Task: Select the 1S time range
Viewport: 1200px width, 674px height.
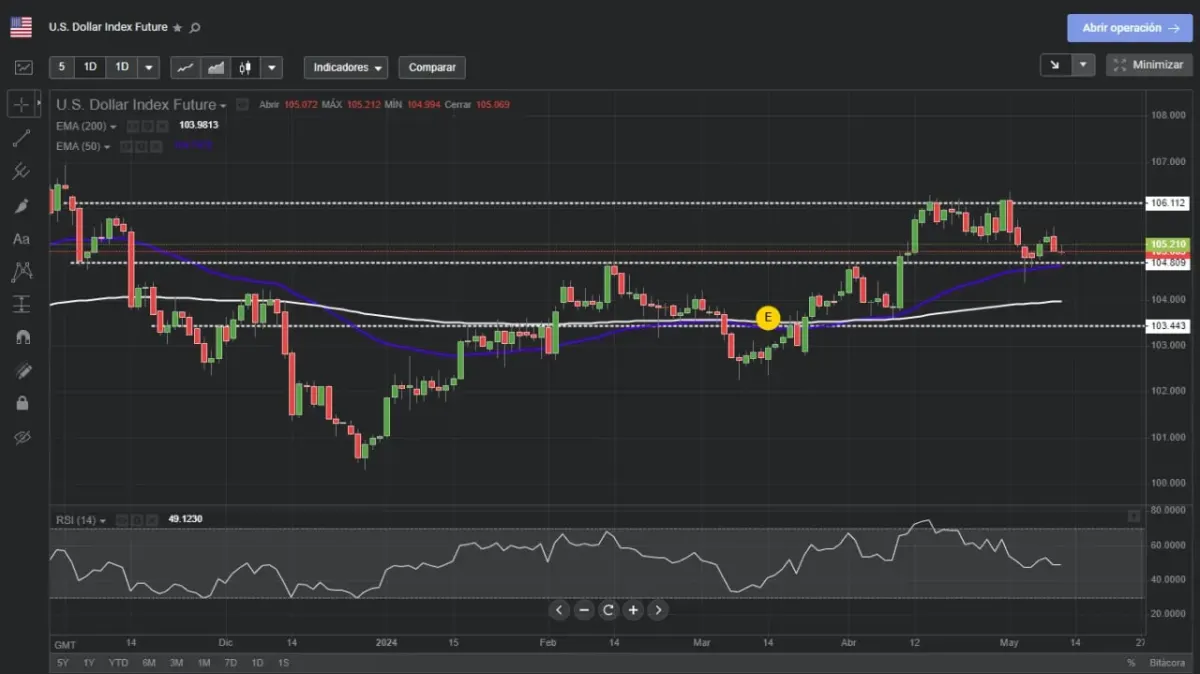Action: click(283, 663)
